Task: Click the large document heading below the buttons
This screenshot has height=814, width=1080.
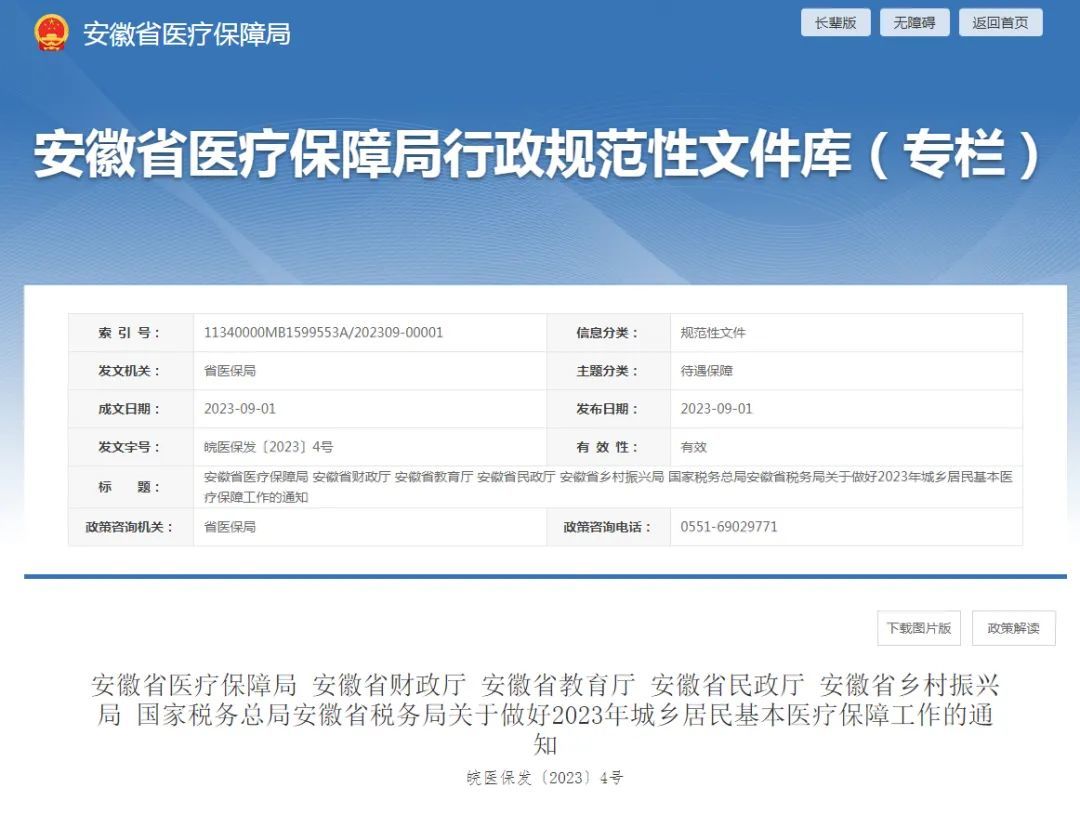Action: point(545,714)
